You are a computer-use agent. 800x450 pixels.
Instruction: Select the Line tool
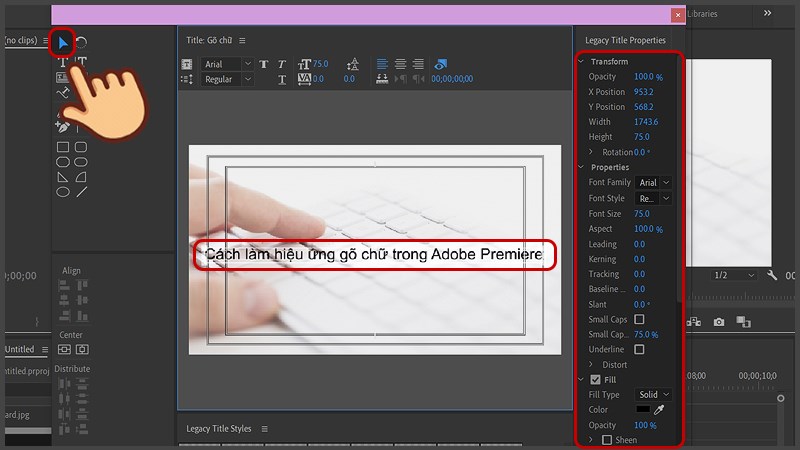81,192
